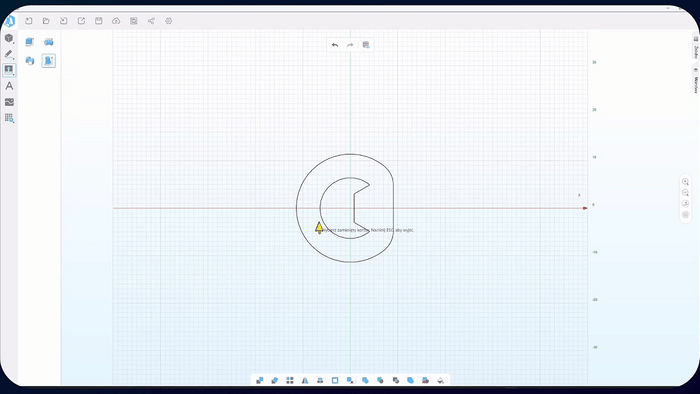Click the second bottom toolbar icon (tilted shape)

(x=275, y=380)
